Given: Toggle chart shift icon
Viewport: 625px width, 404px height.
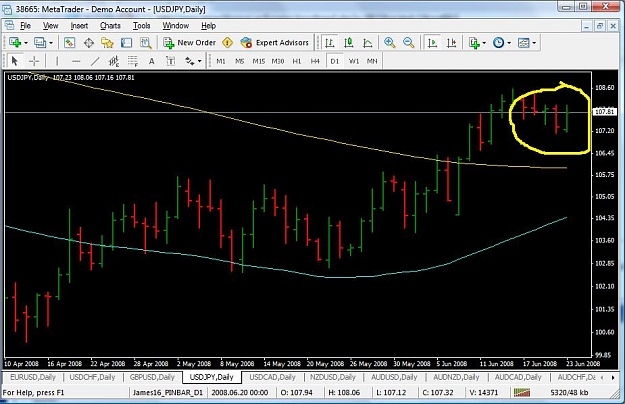Looking at the screenshot, I should 451,43.
